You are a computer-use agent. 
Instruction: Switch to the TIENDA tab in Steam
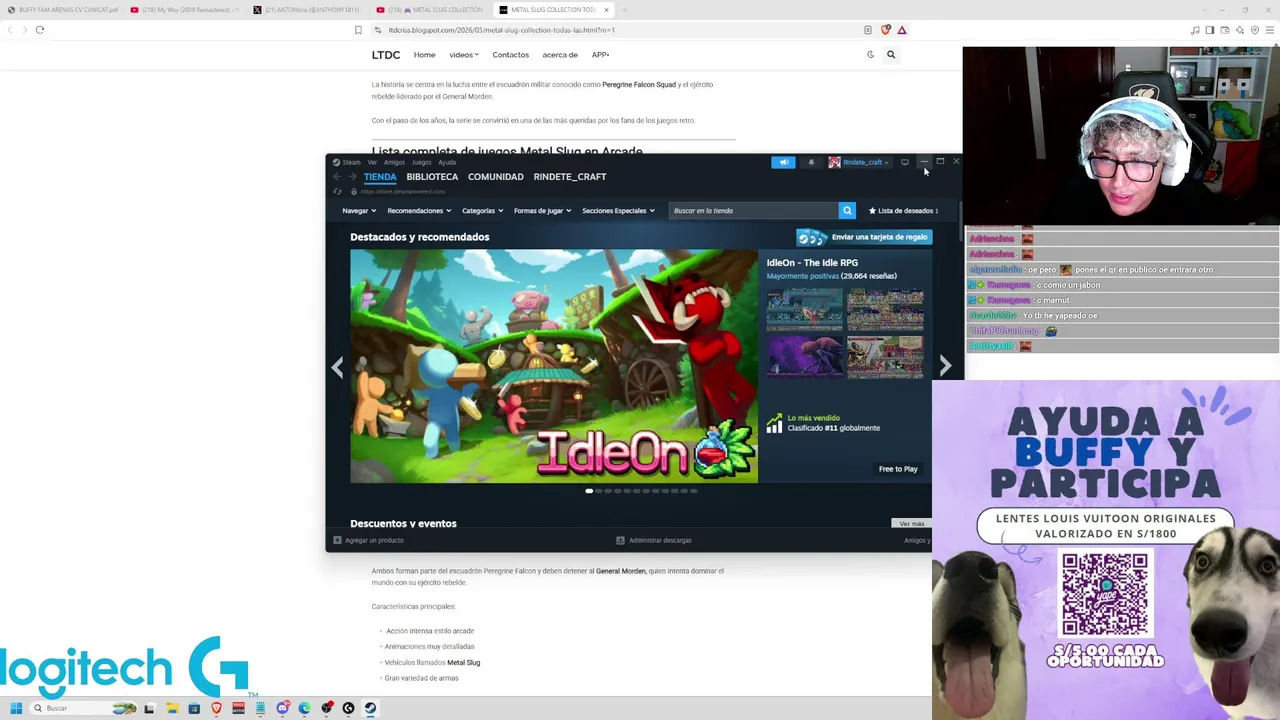pyautogui.click(x=380, y=177)
